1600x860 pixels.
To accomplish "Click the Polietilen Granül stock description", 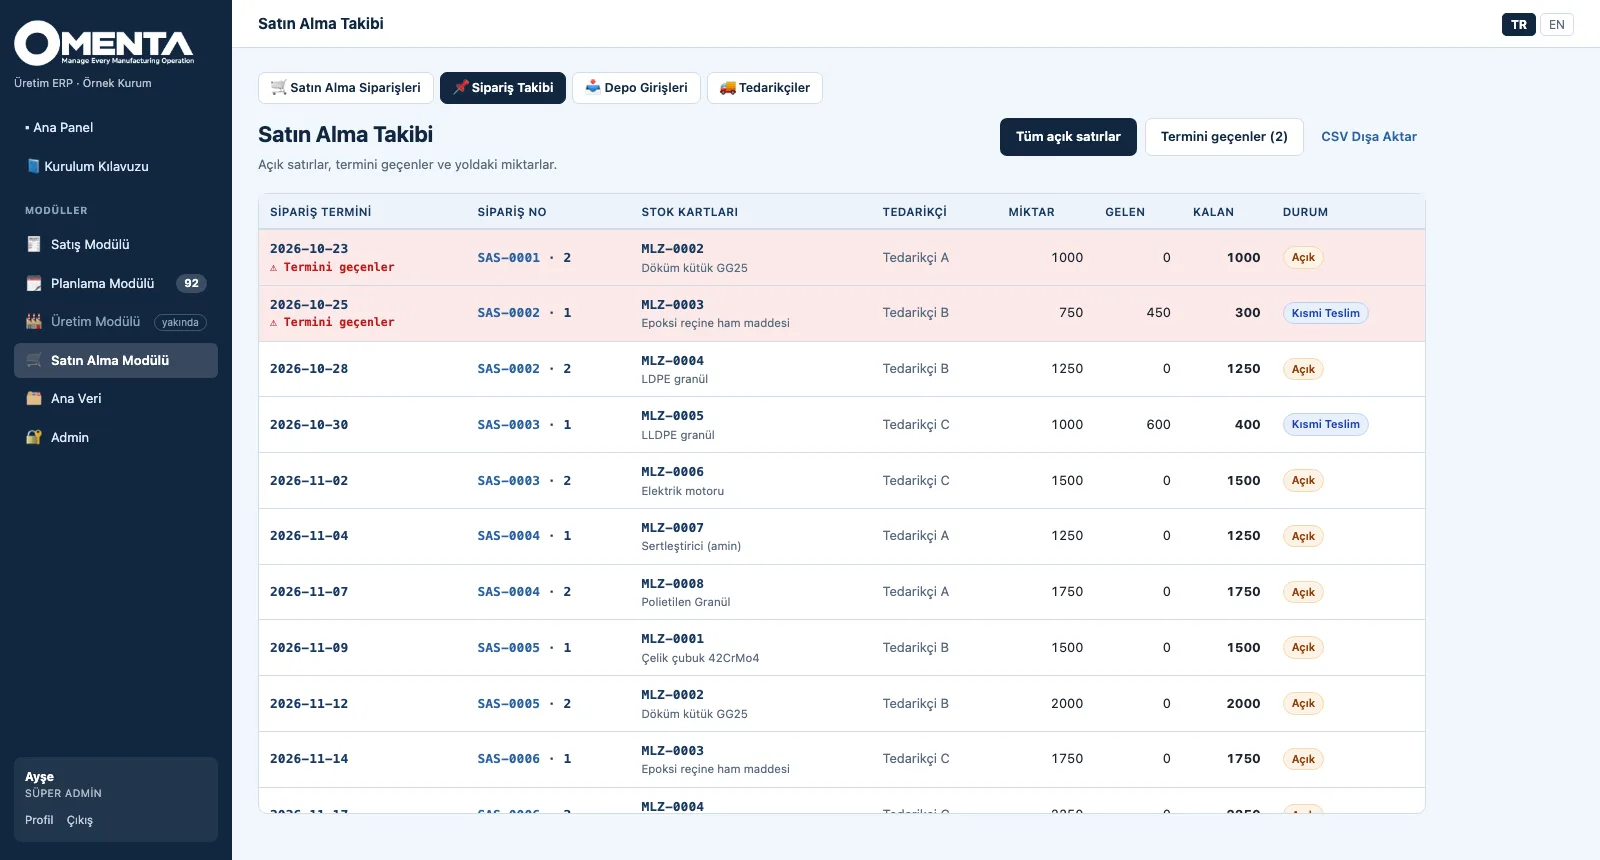I will (x=686, y=602).
